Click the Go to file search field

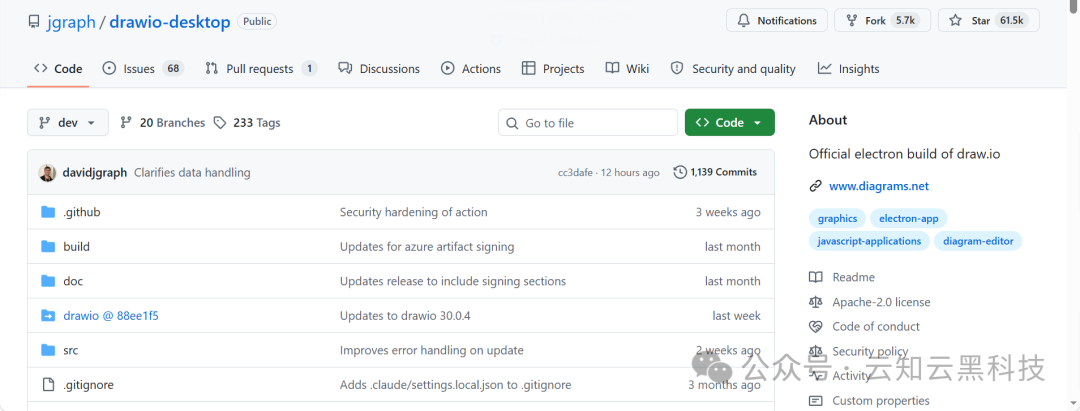[588, 123]
